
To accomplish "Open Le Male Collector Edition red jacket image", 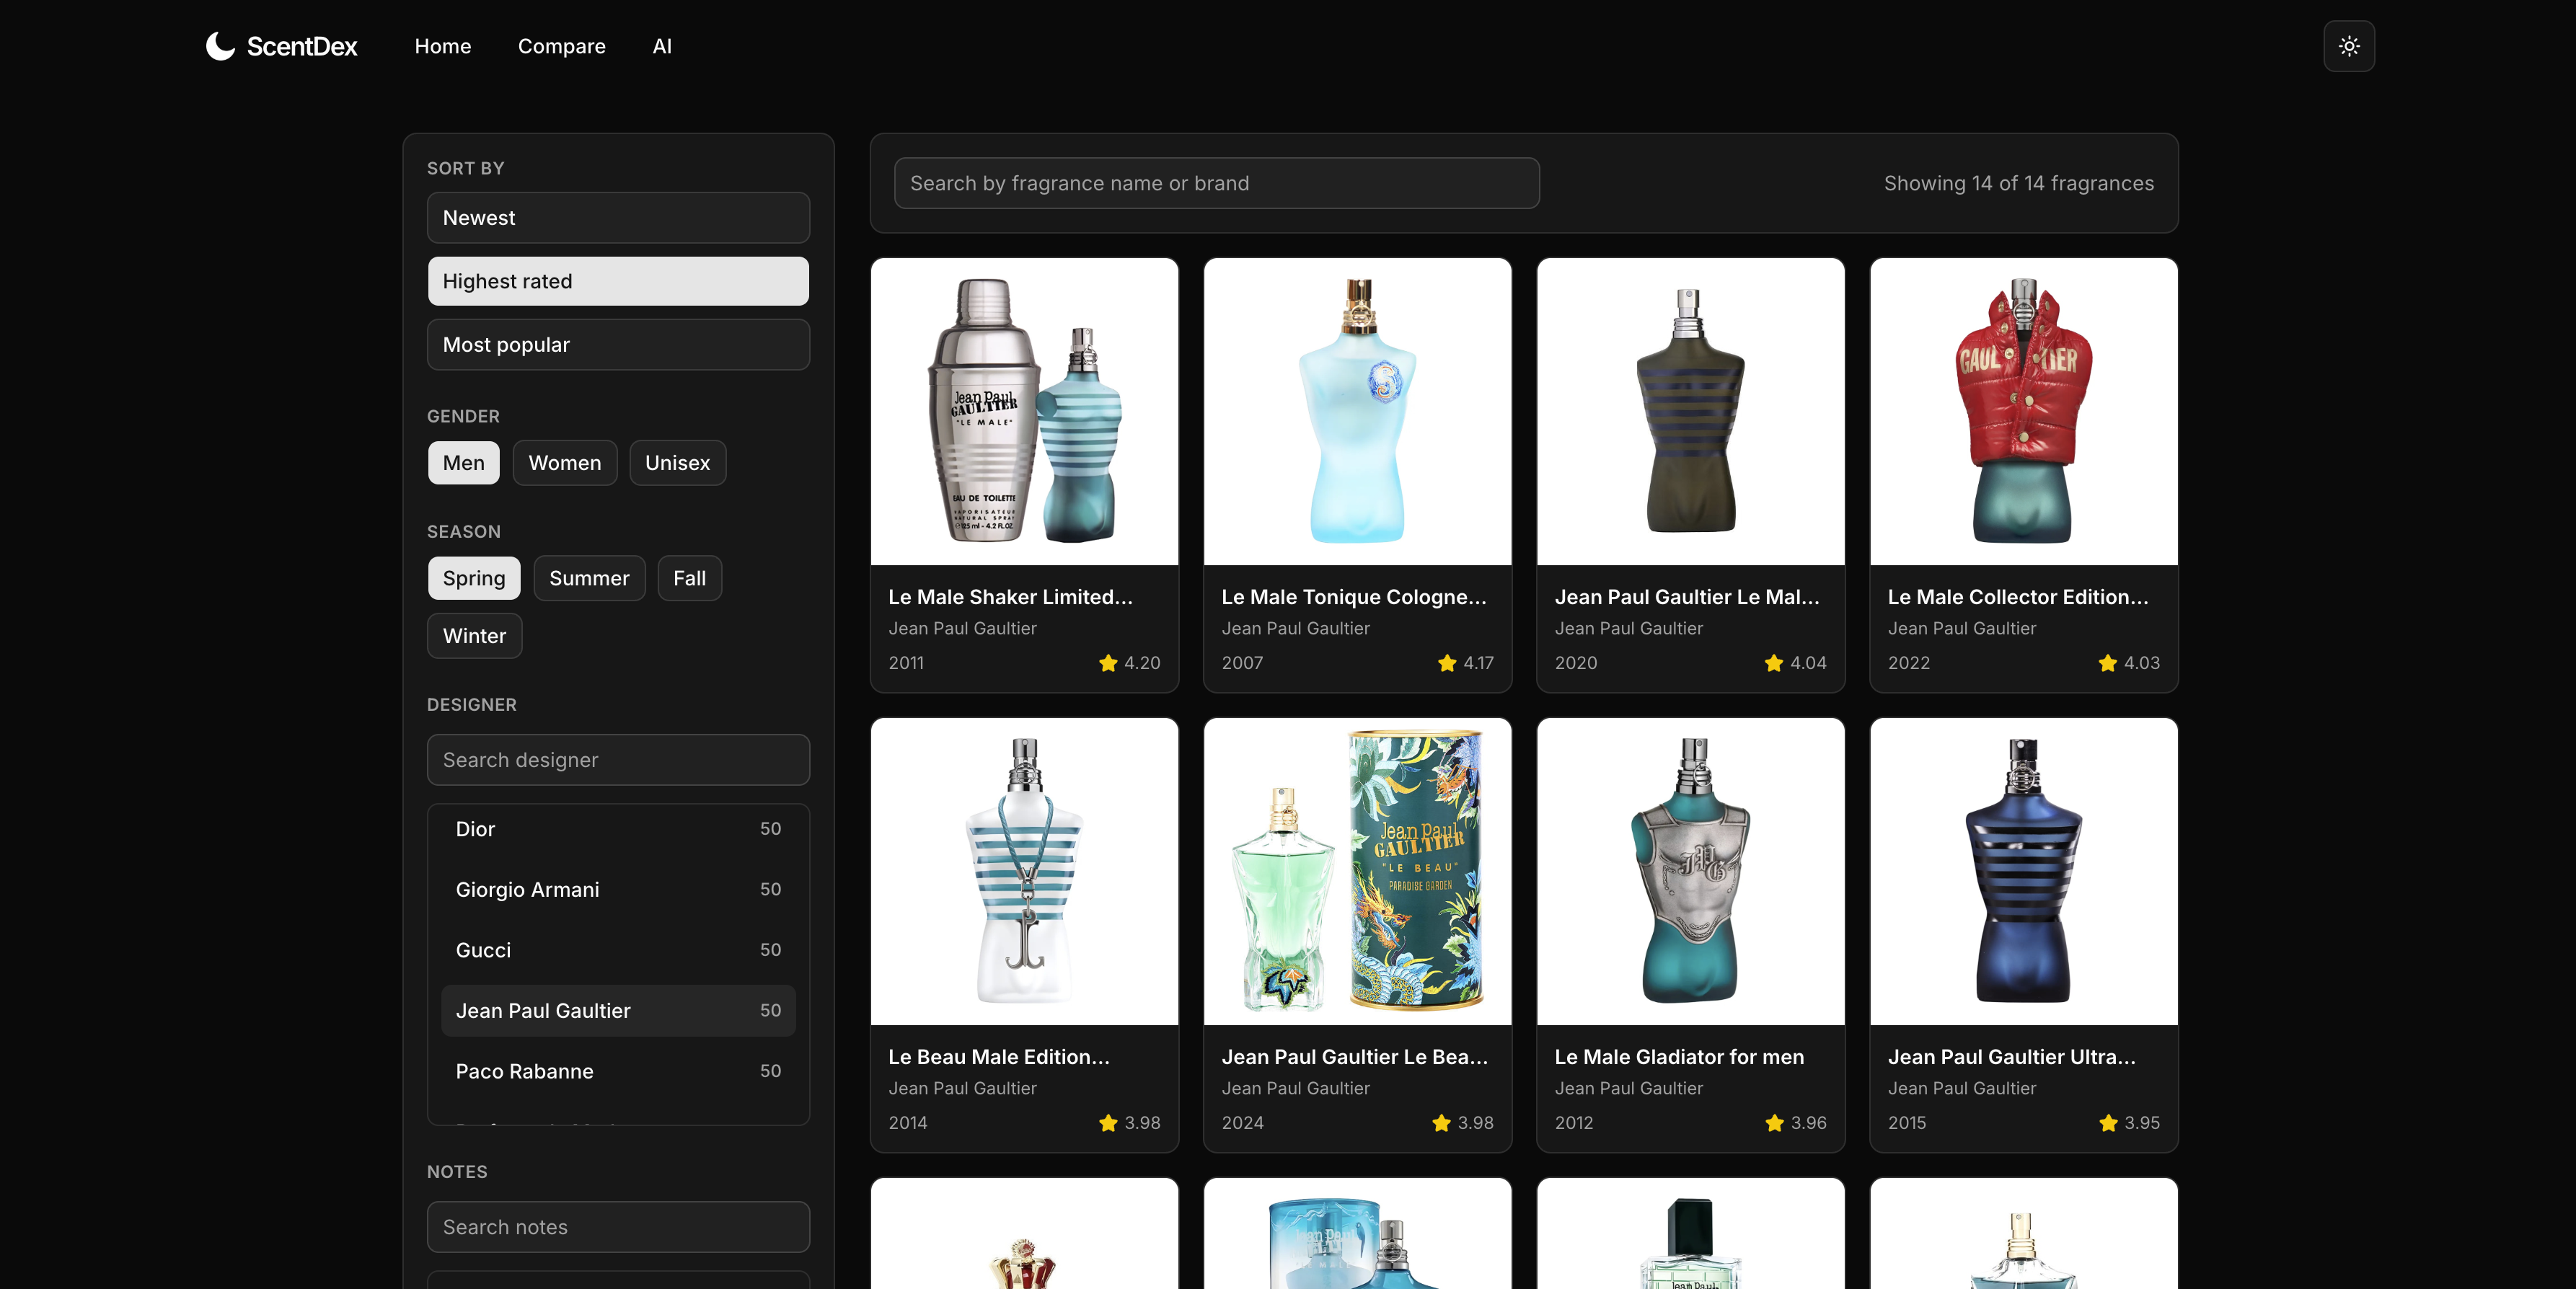I will tap(2023, 412).
